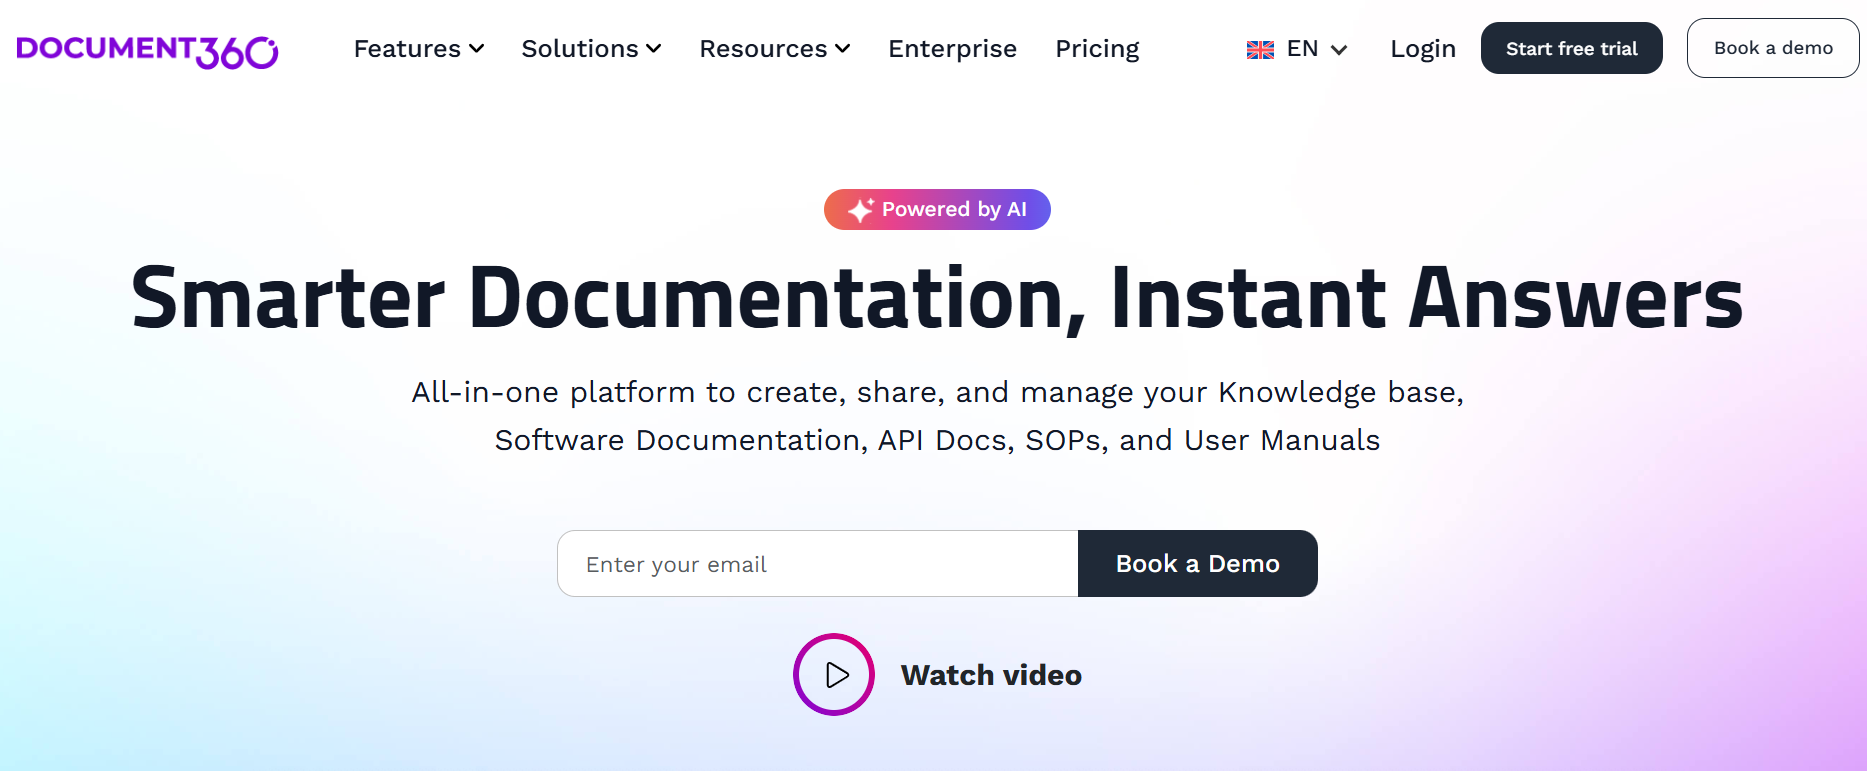Click the Software Documentation, API Docs subtitle line
Screen dimensions: 1867x771
pos(937,441)
